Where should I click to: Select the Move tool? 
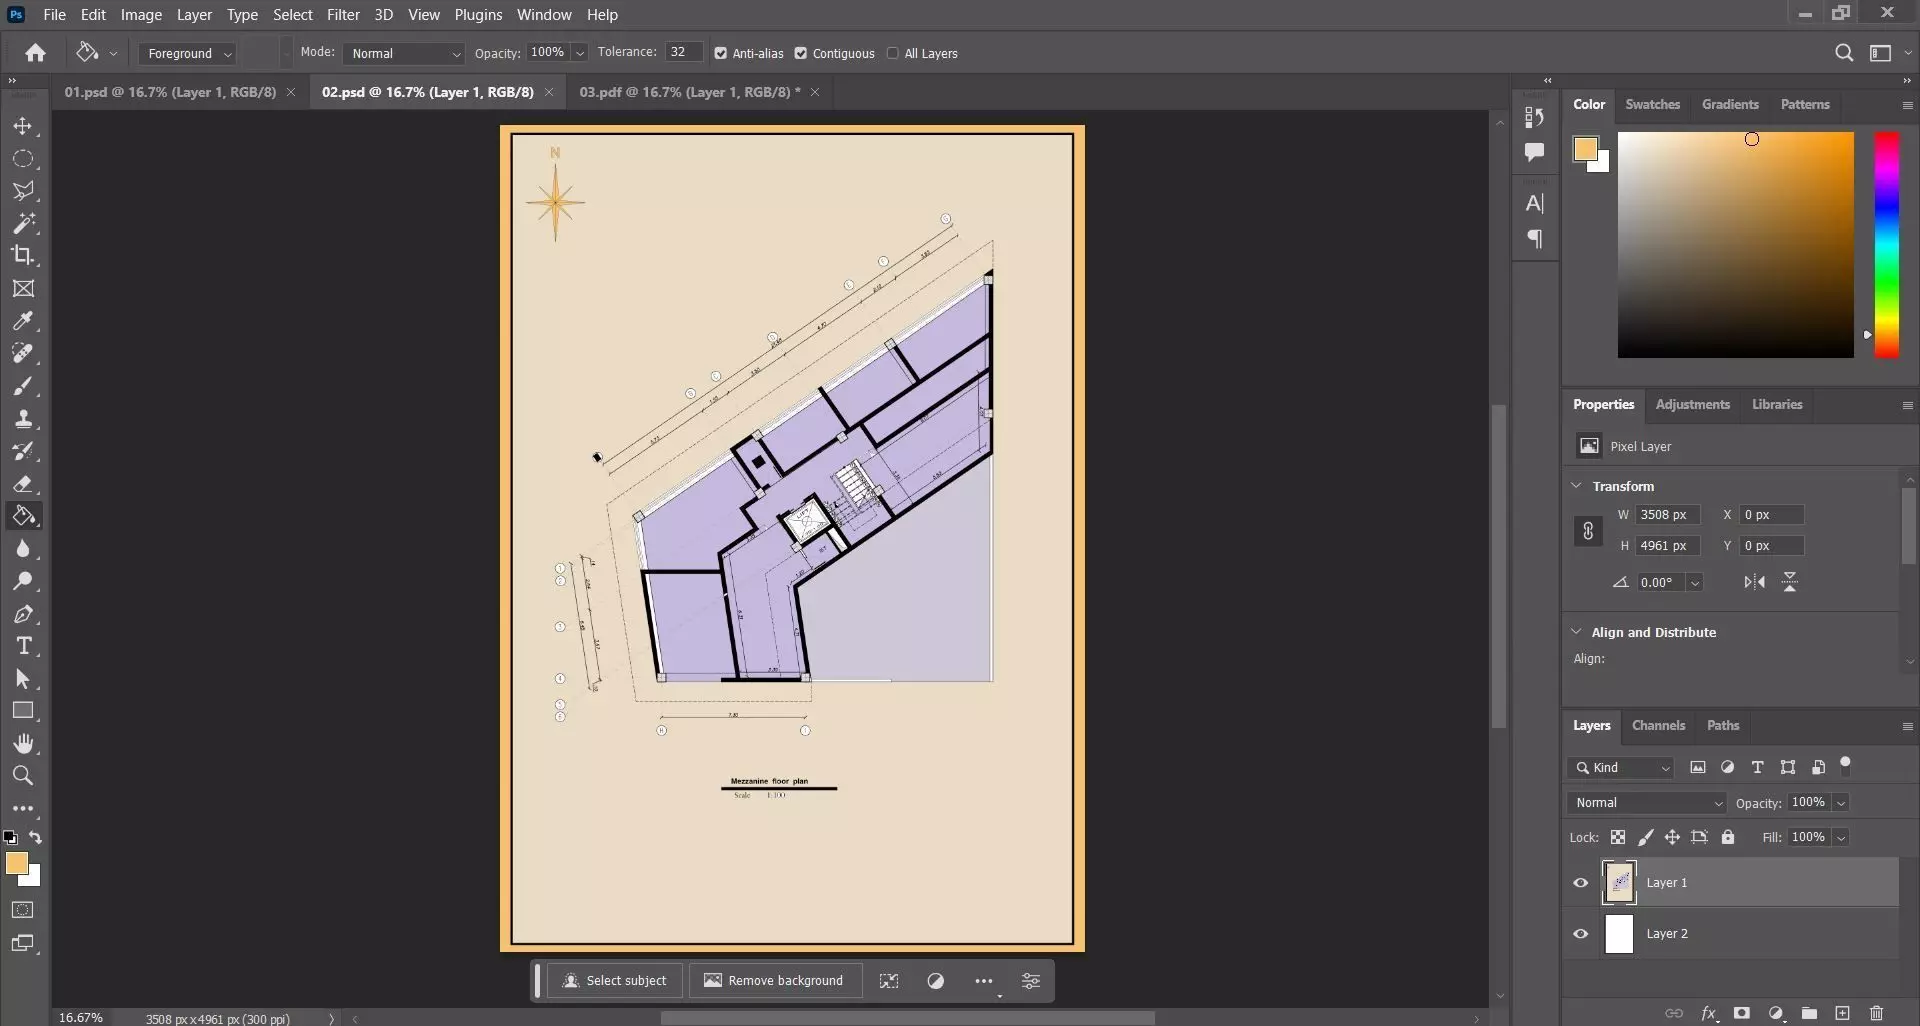coord(23,127)
